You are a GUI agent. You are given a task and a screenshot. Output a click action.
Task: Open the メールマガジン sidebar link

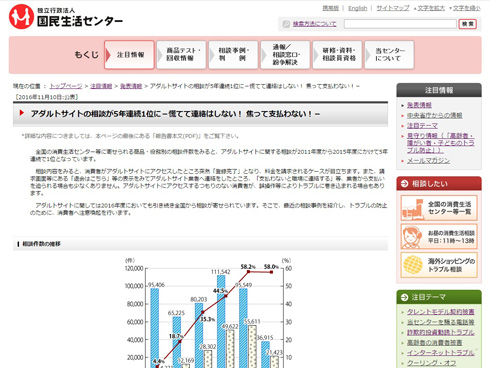coord(428,161)
